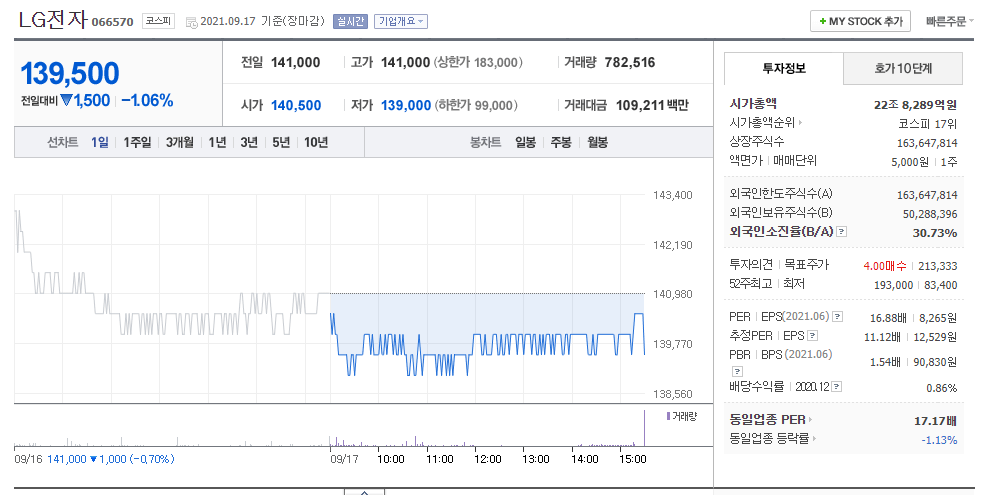This screenshot has width=994, height=495.
Task: Click the 0.86% dividend yield value
Action: click(x=941, y=388)
